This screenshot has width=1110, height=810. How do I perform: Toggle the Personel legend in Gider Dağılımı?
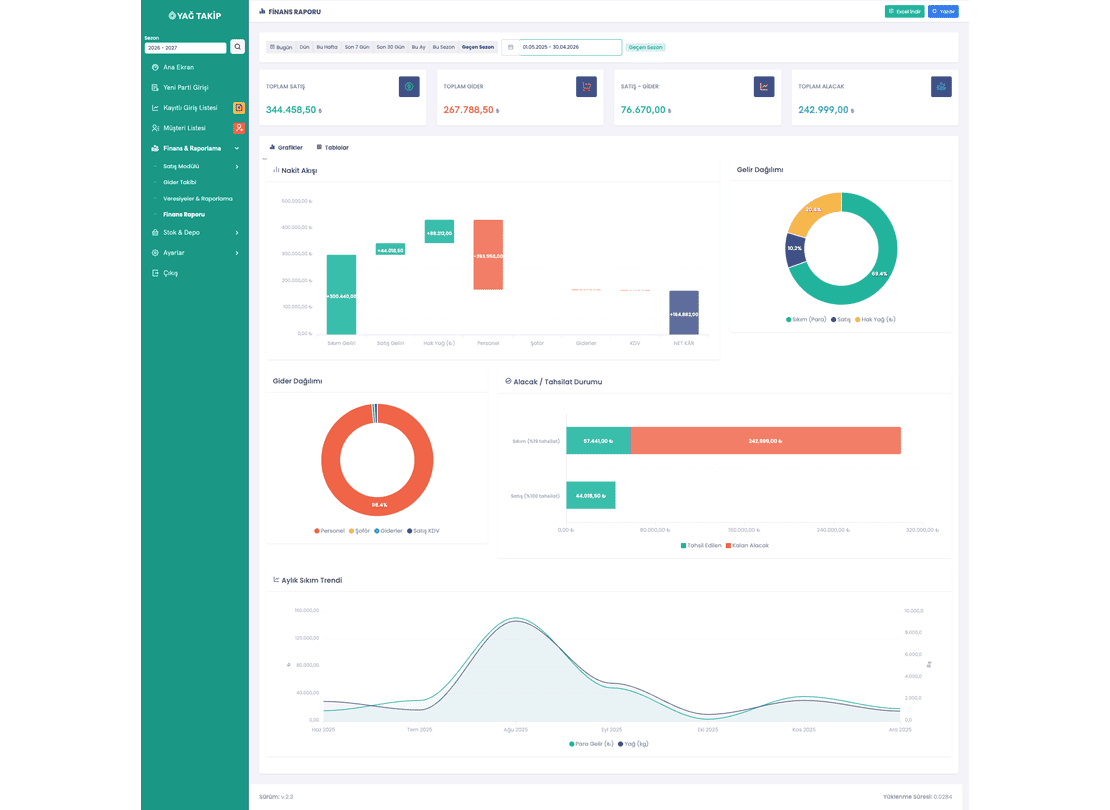[329, 531]
